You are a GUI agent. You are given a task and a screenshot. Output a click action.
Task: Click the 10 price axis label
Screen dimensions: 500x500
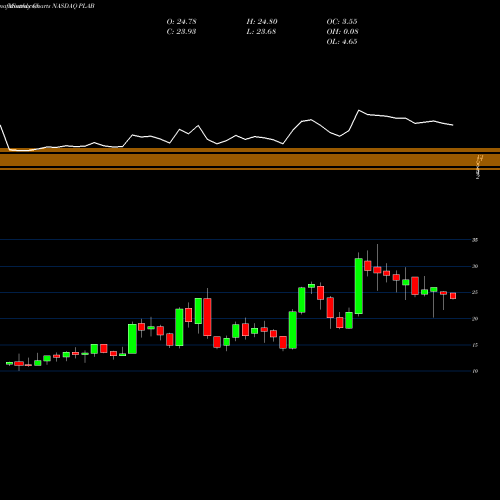pos(475,371)
